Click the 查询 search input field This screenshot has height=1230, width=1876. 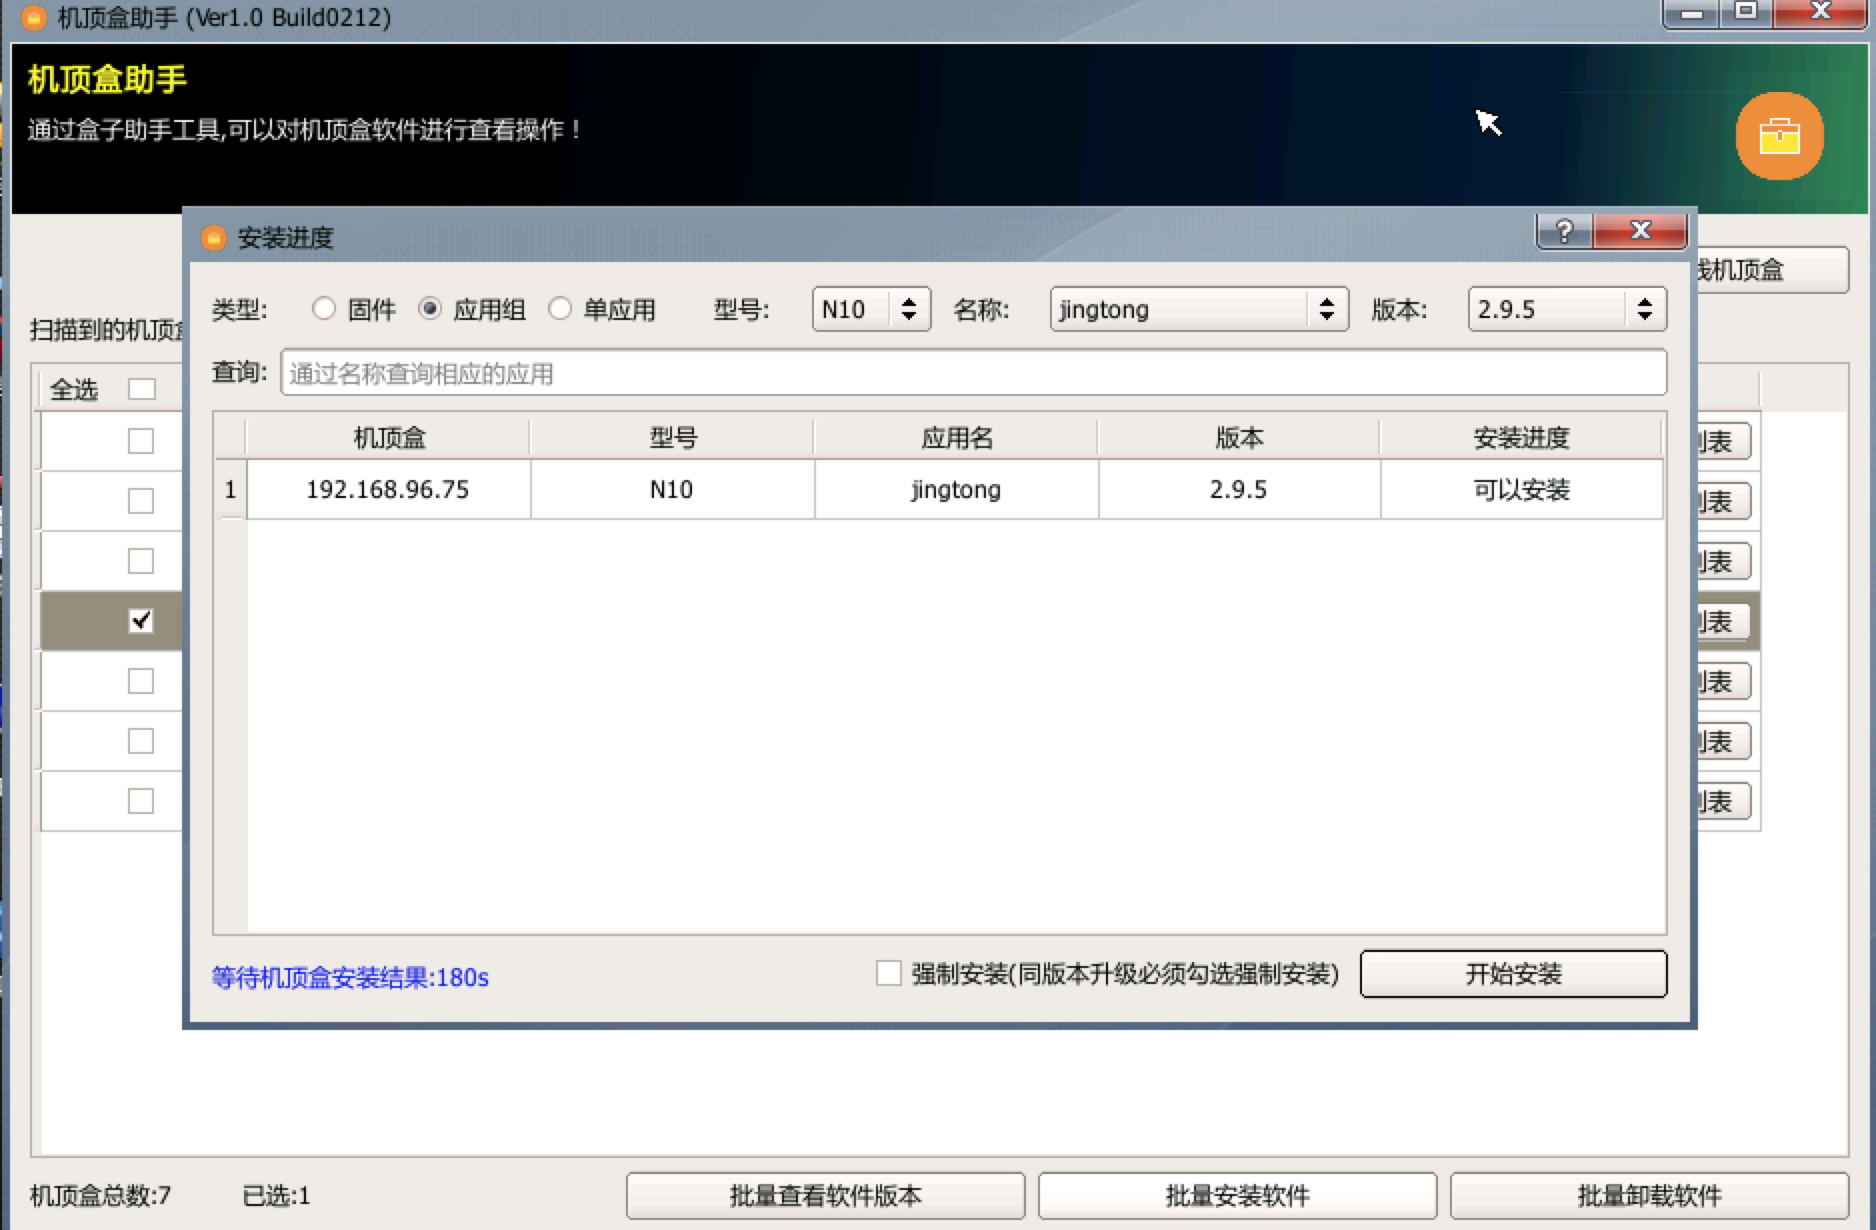[x=974, y=373]
